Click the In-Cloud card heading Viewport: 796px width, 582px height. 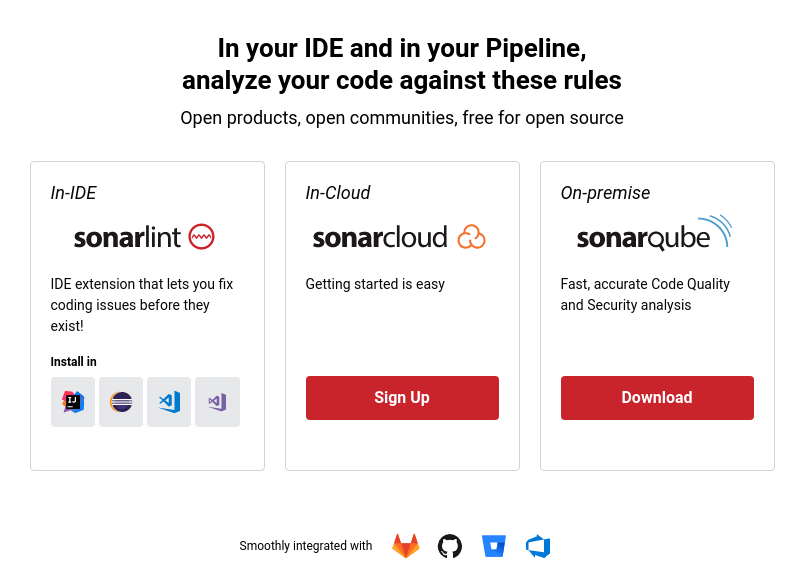point(338,193)
